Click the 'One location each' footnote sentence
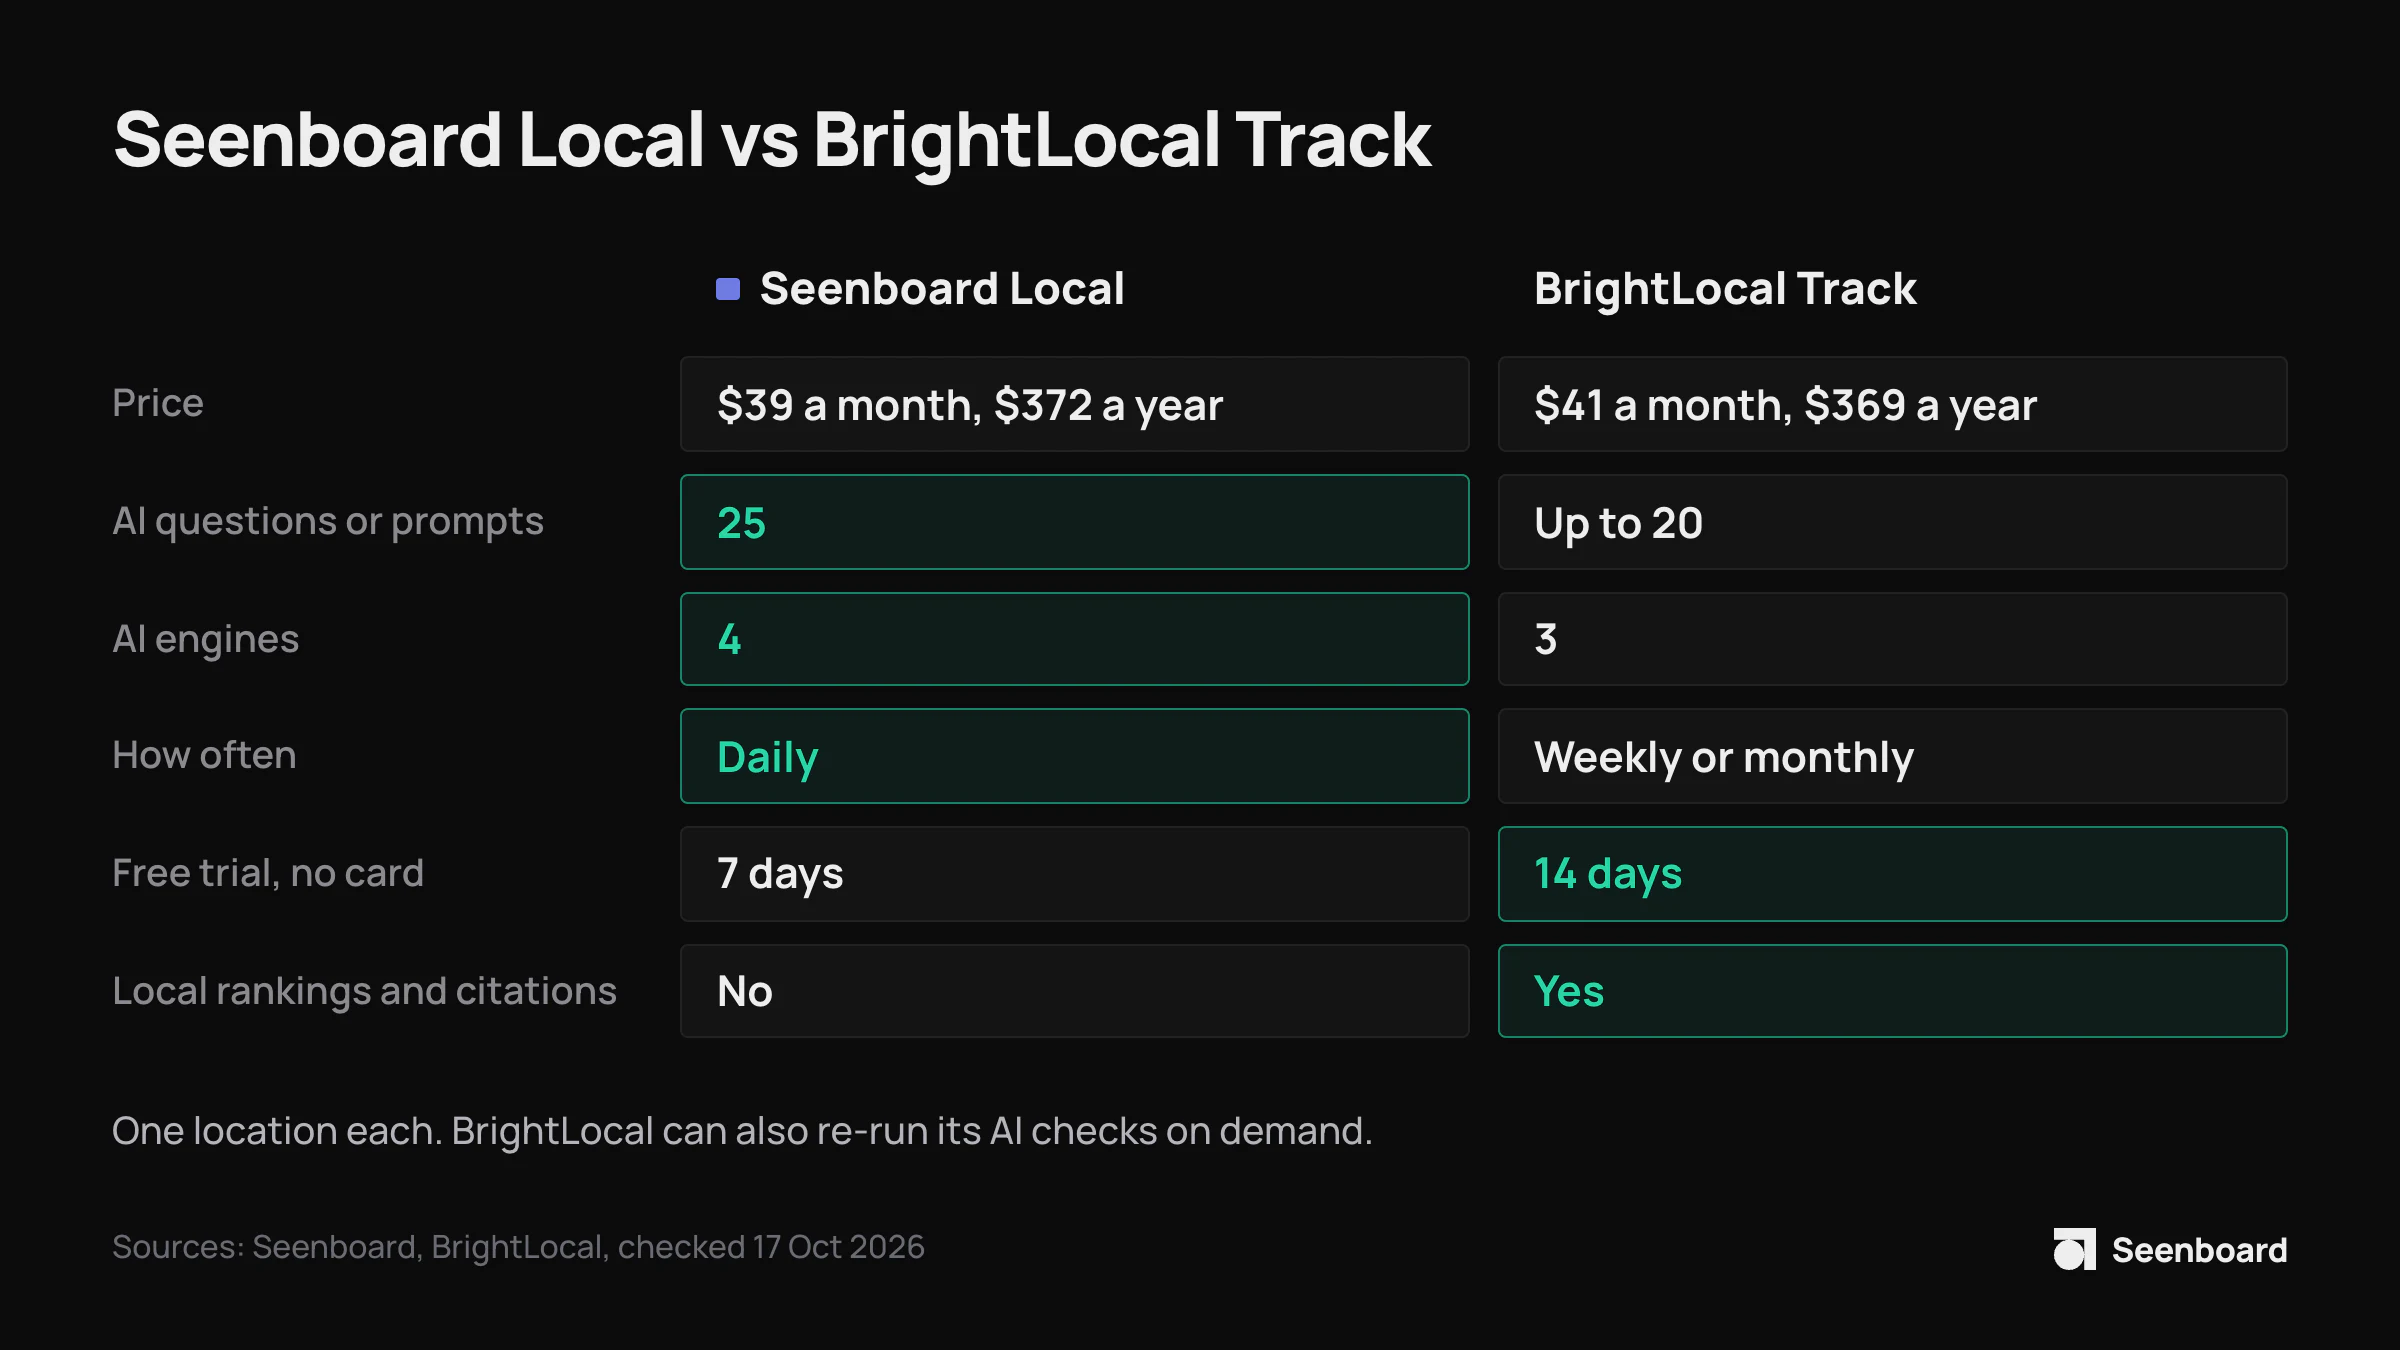 click(x=742, y=1131)
